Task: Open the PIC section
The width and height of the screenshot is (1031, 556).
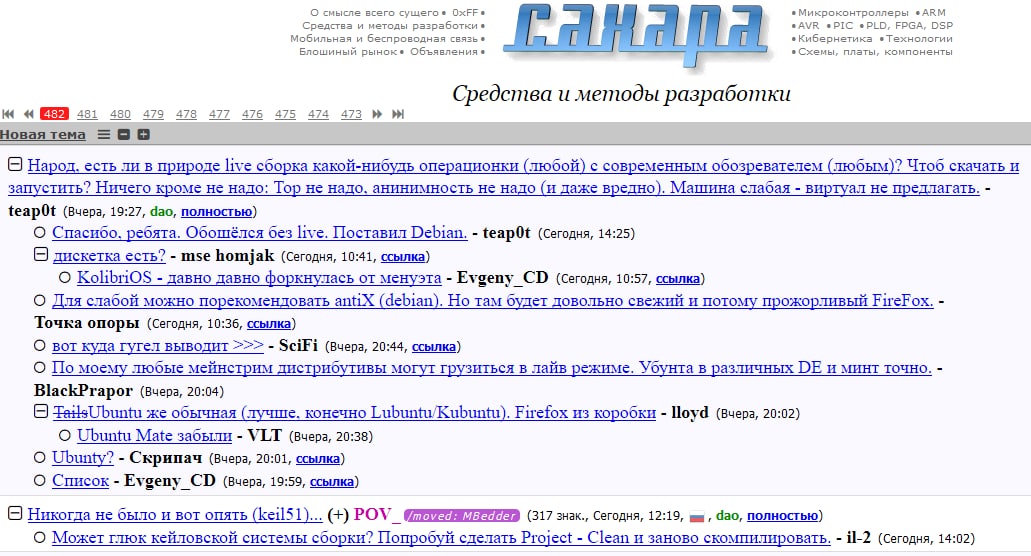Action: (x=843, y=26)
